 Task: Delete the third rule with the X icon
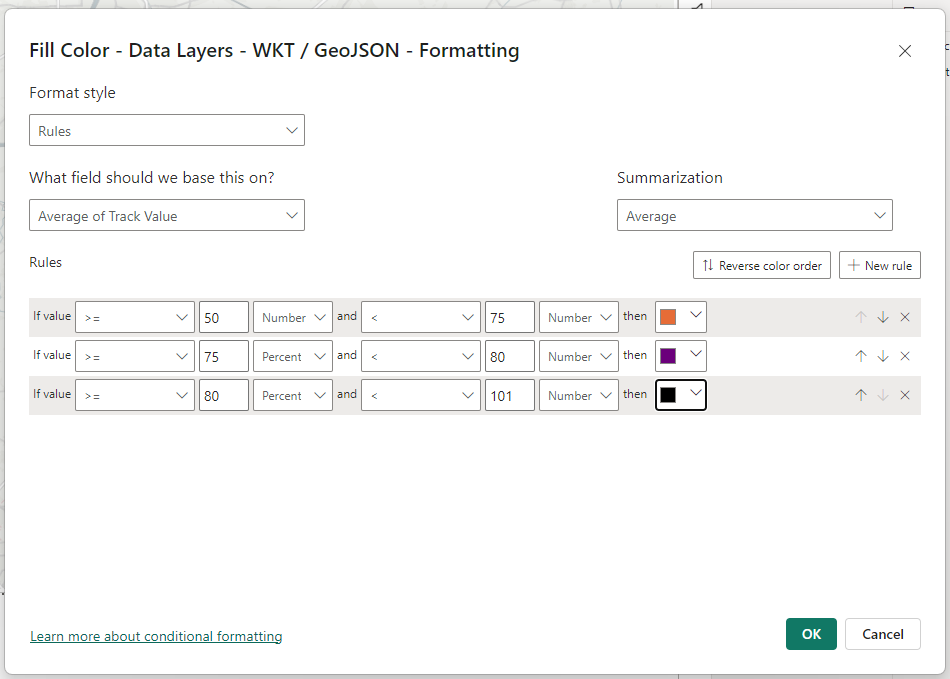tap(905, 395)
